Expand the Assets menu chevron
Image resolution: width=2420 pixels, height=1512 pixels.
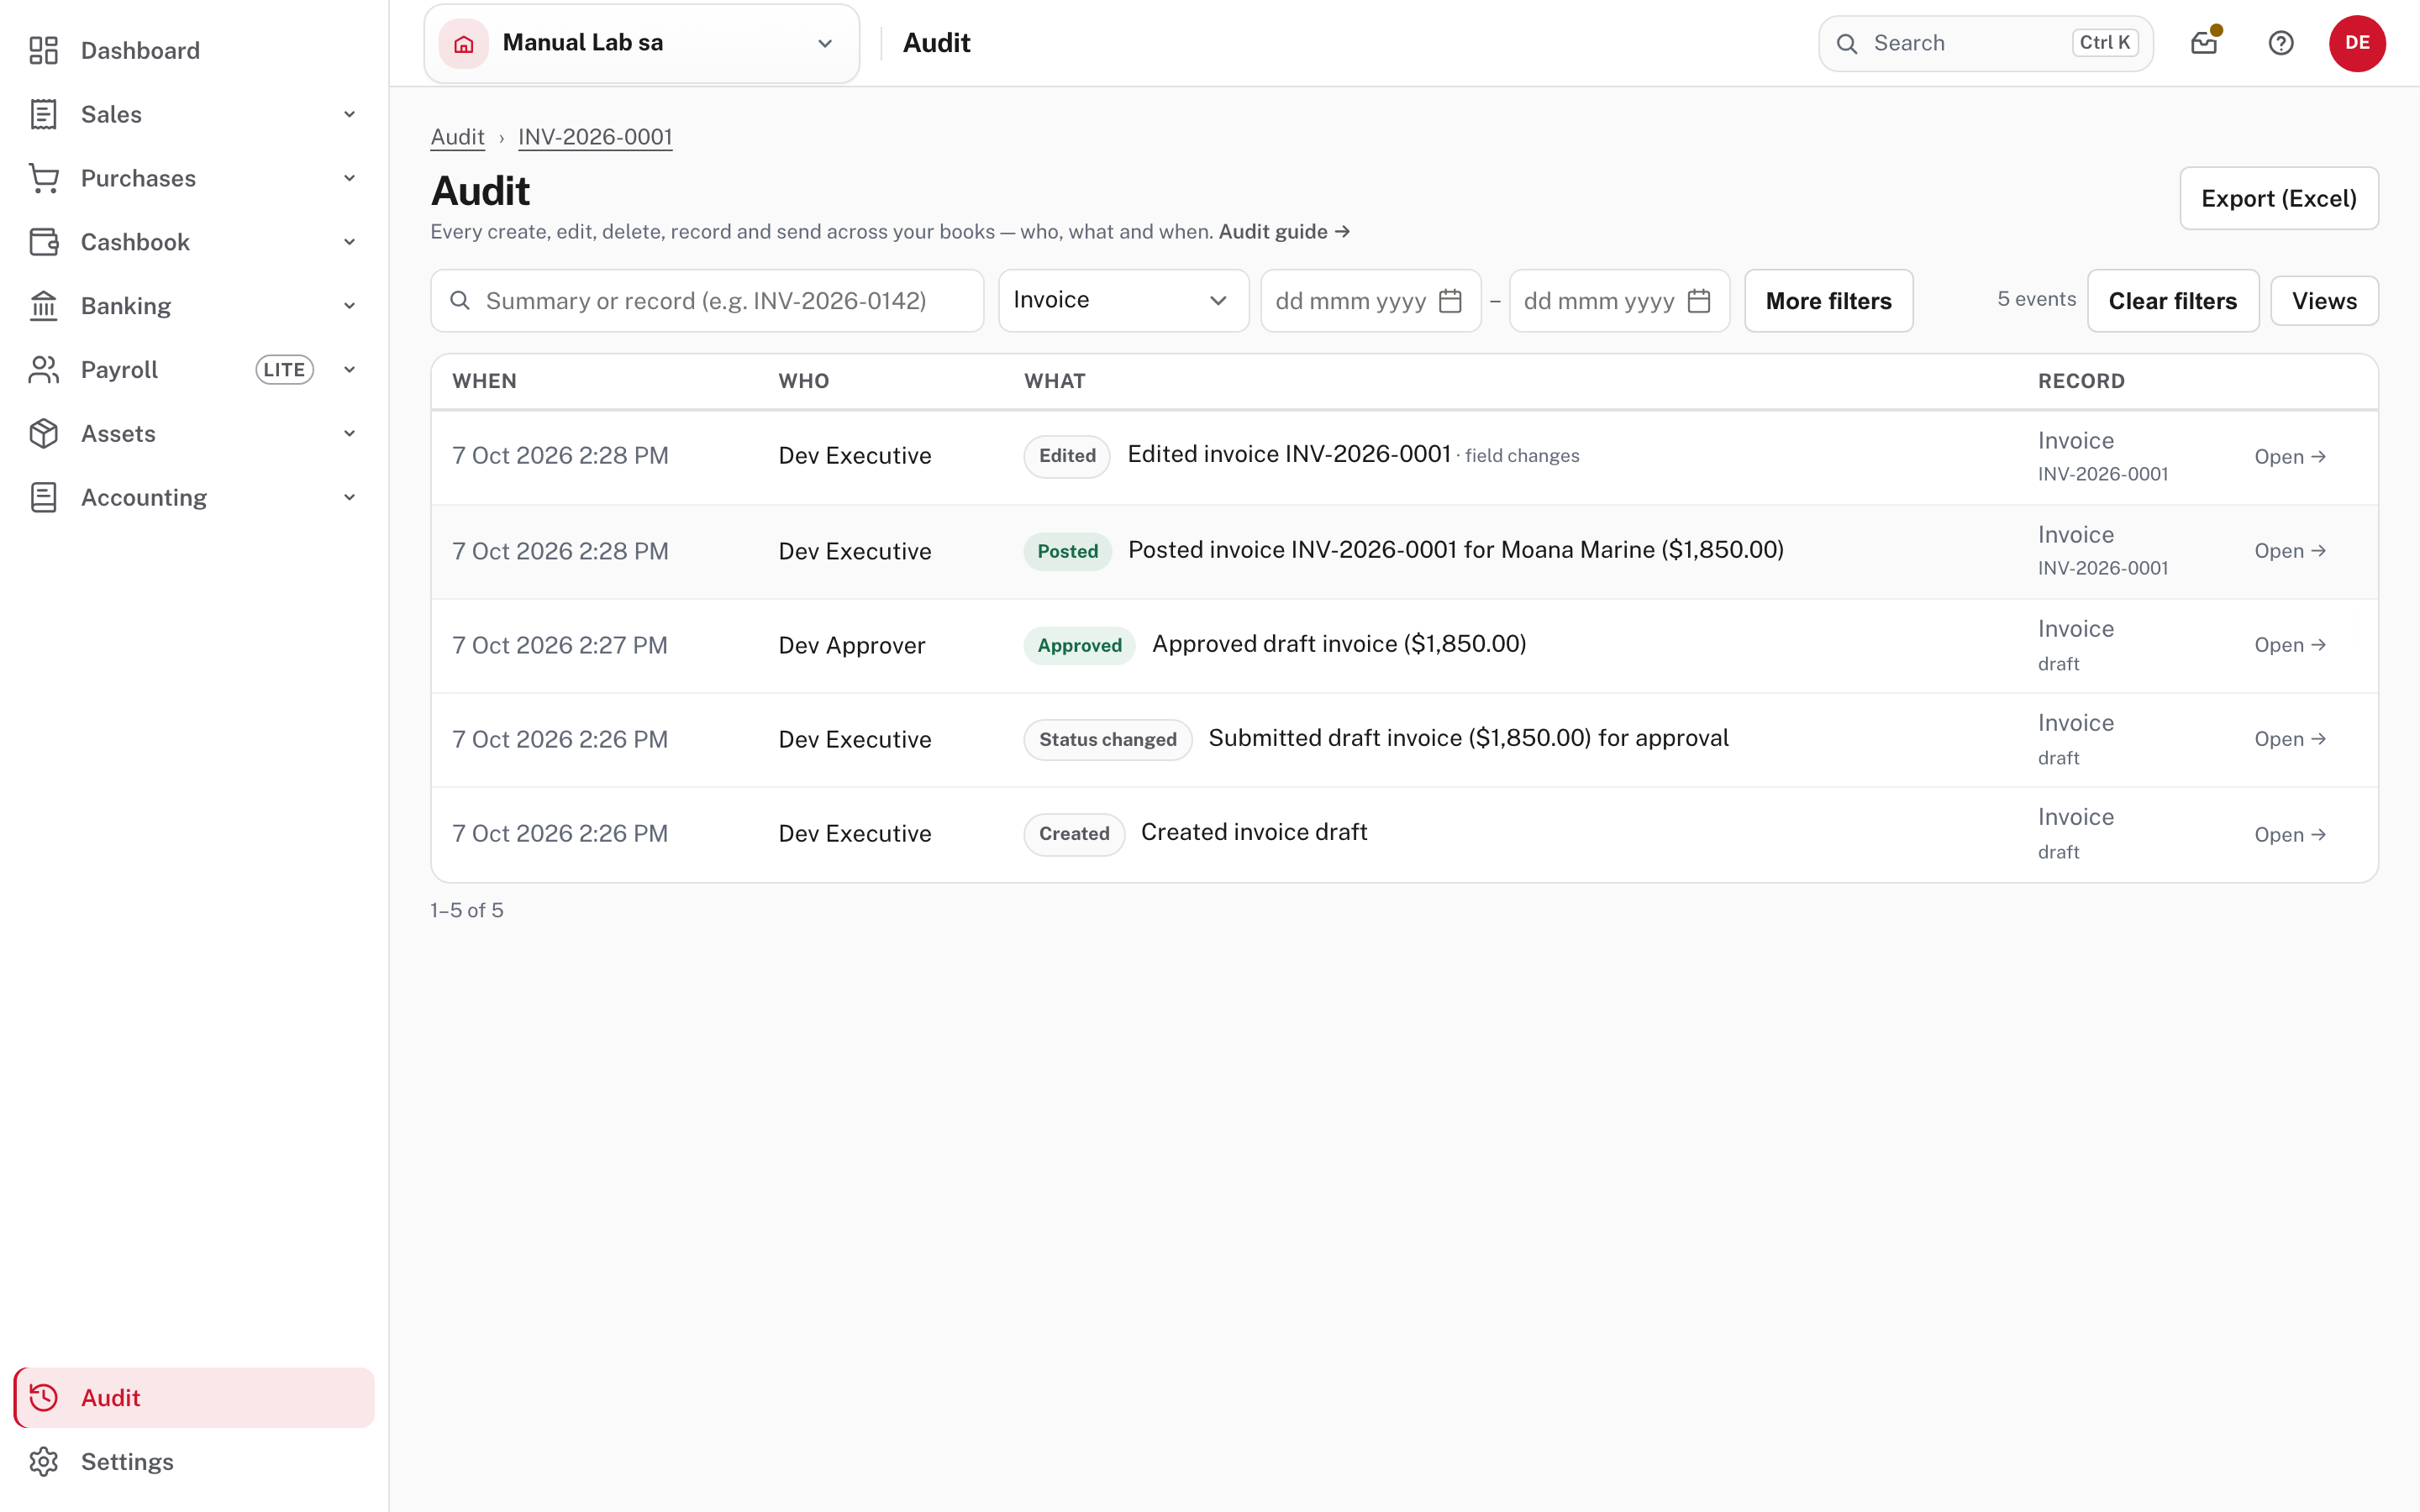pyautogui.click(x=350, y=434)
